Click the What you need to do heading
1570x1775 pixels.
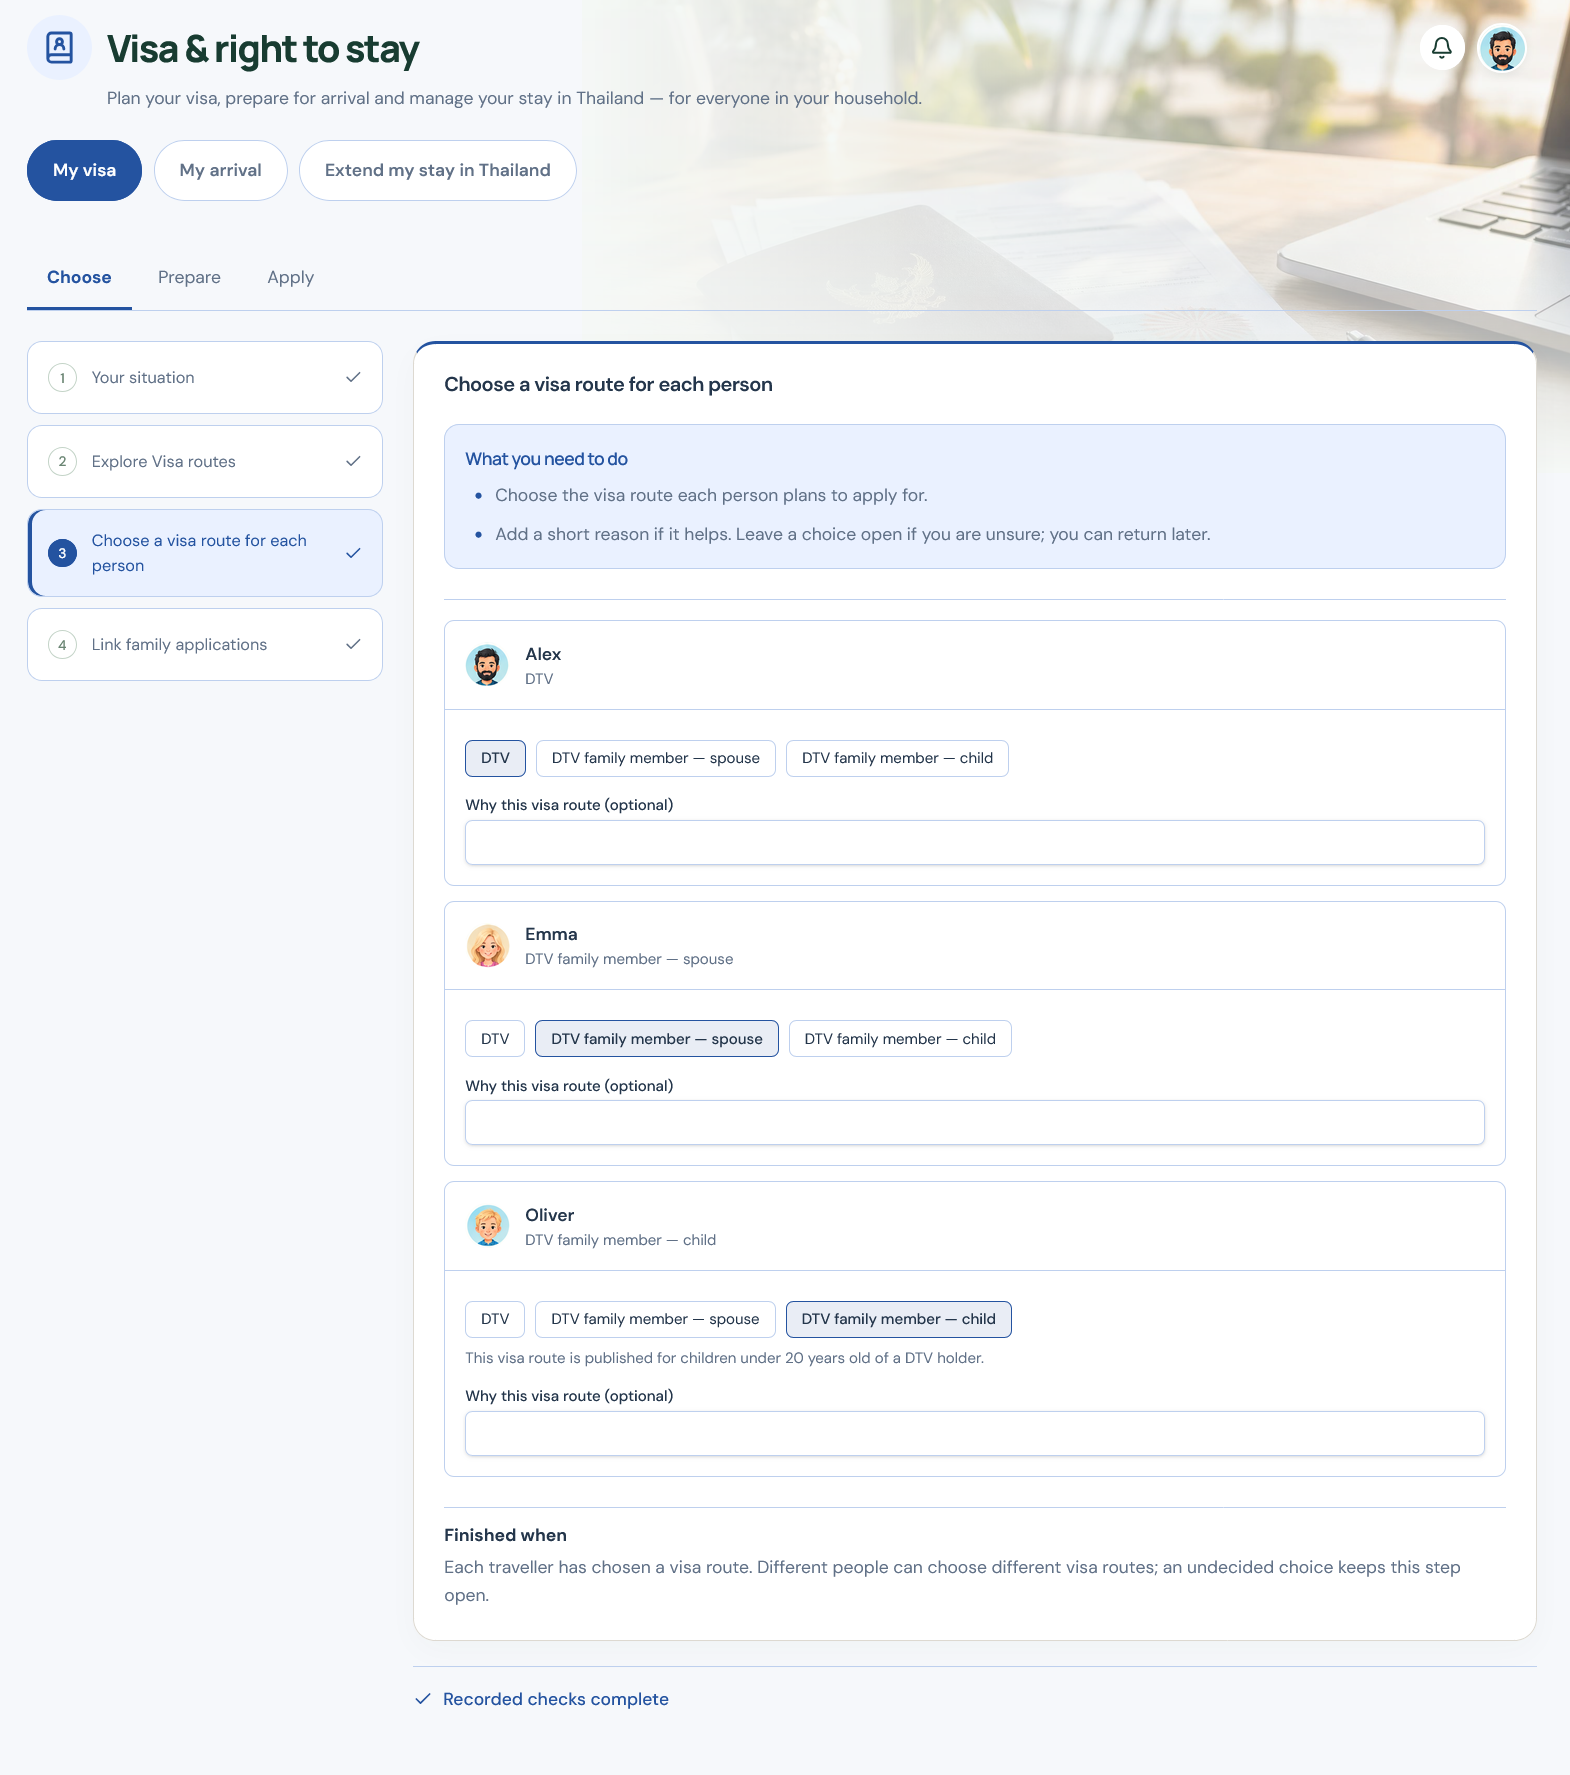click(546, 459)
